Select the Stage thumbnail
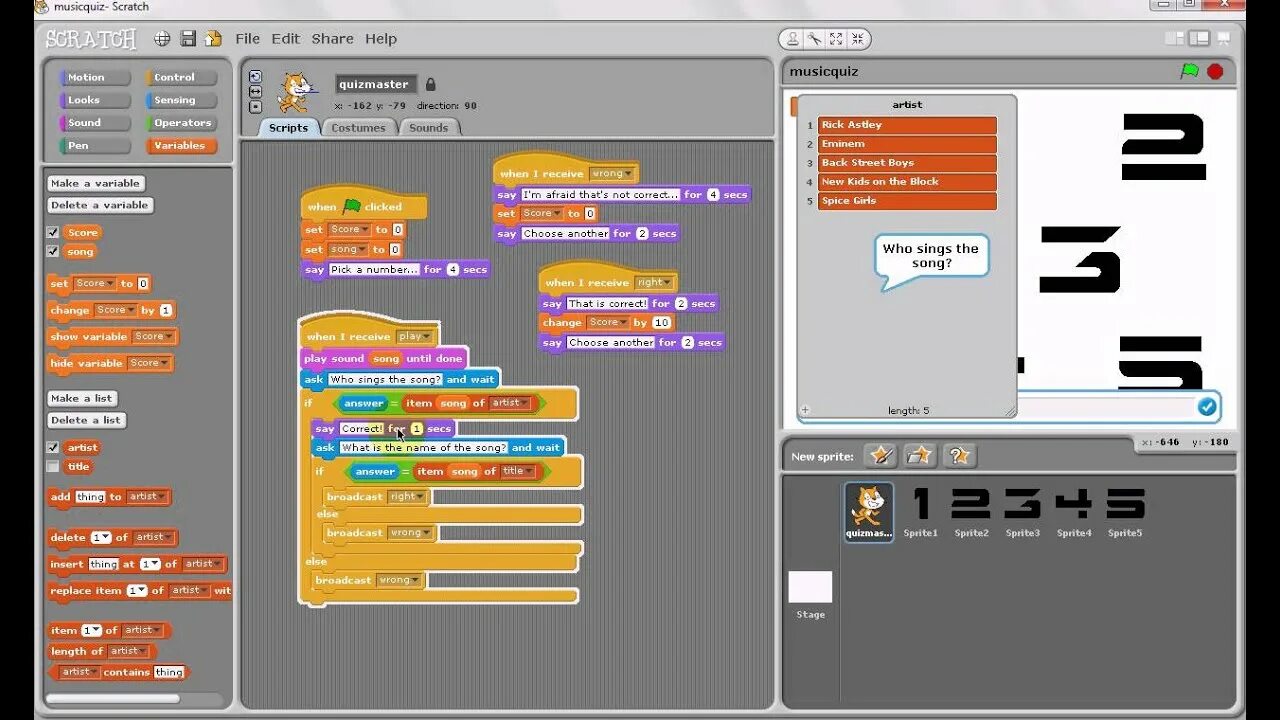 [810, 595]
